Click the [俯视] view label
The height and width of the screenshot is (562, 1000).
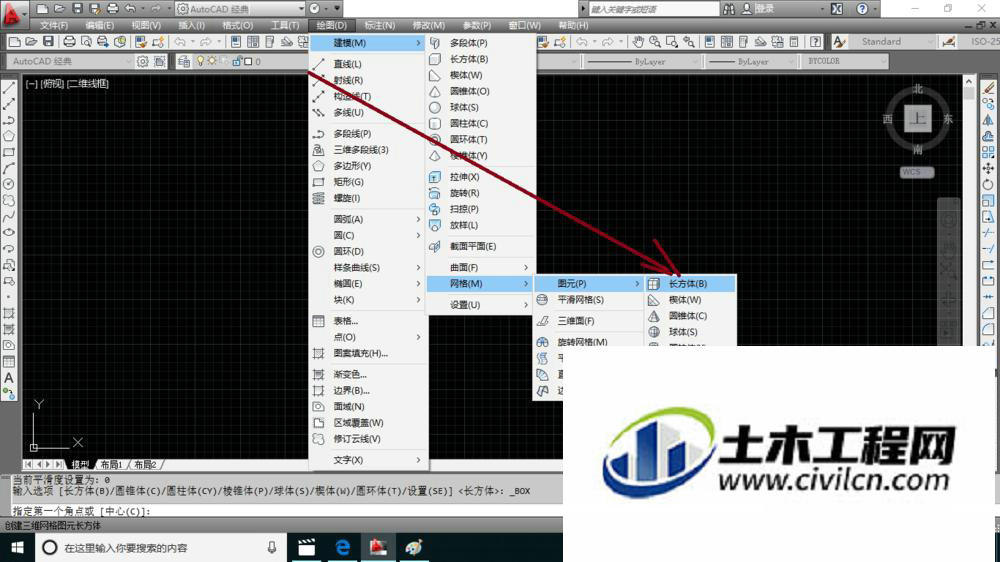52,84
